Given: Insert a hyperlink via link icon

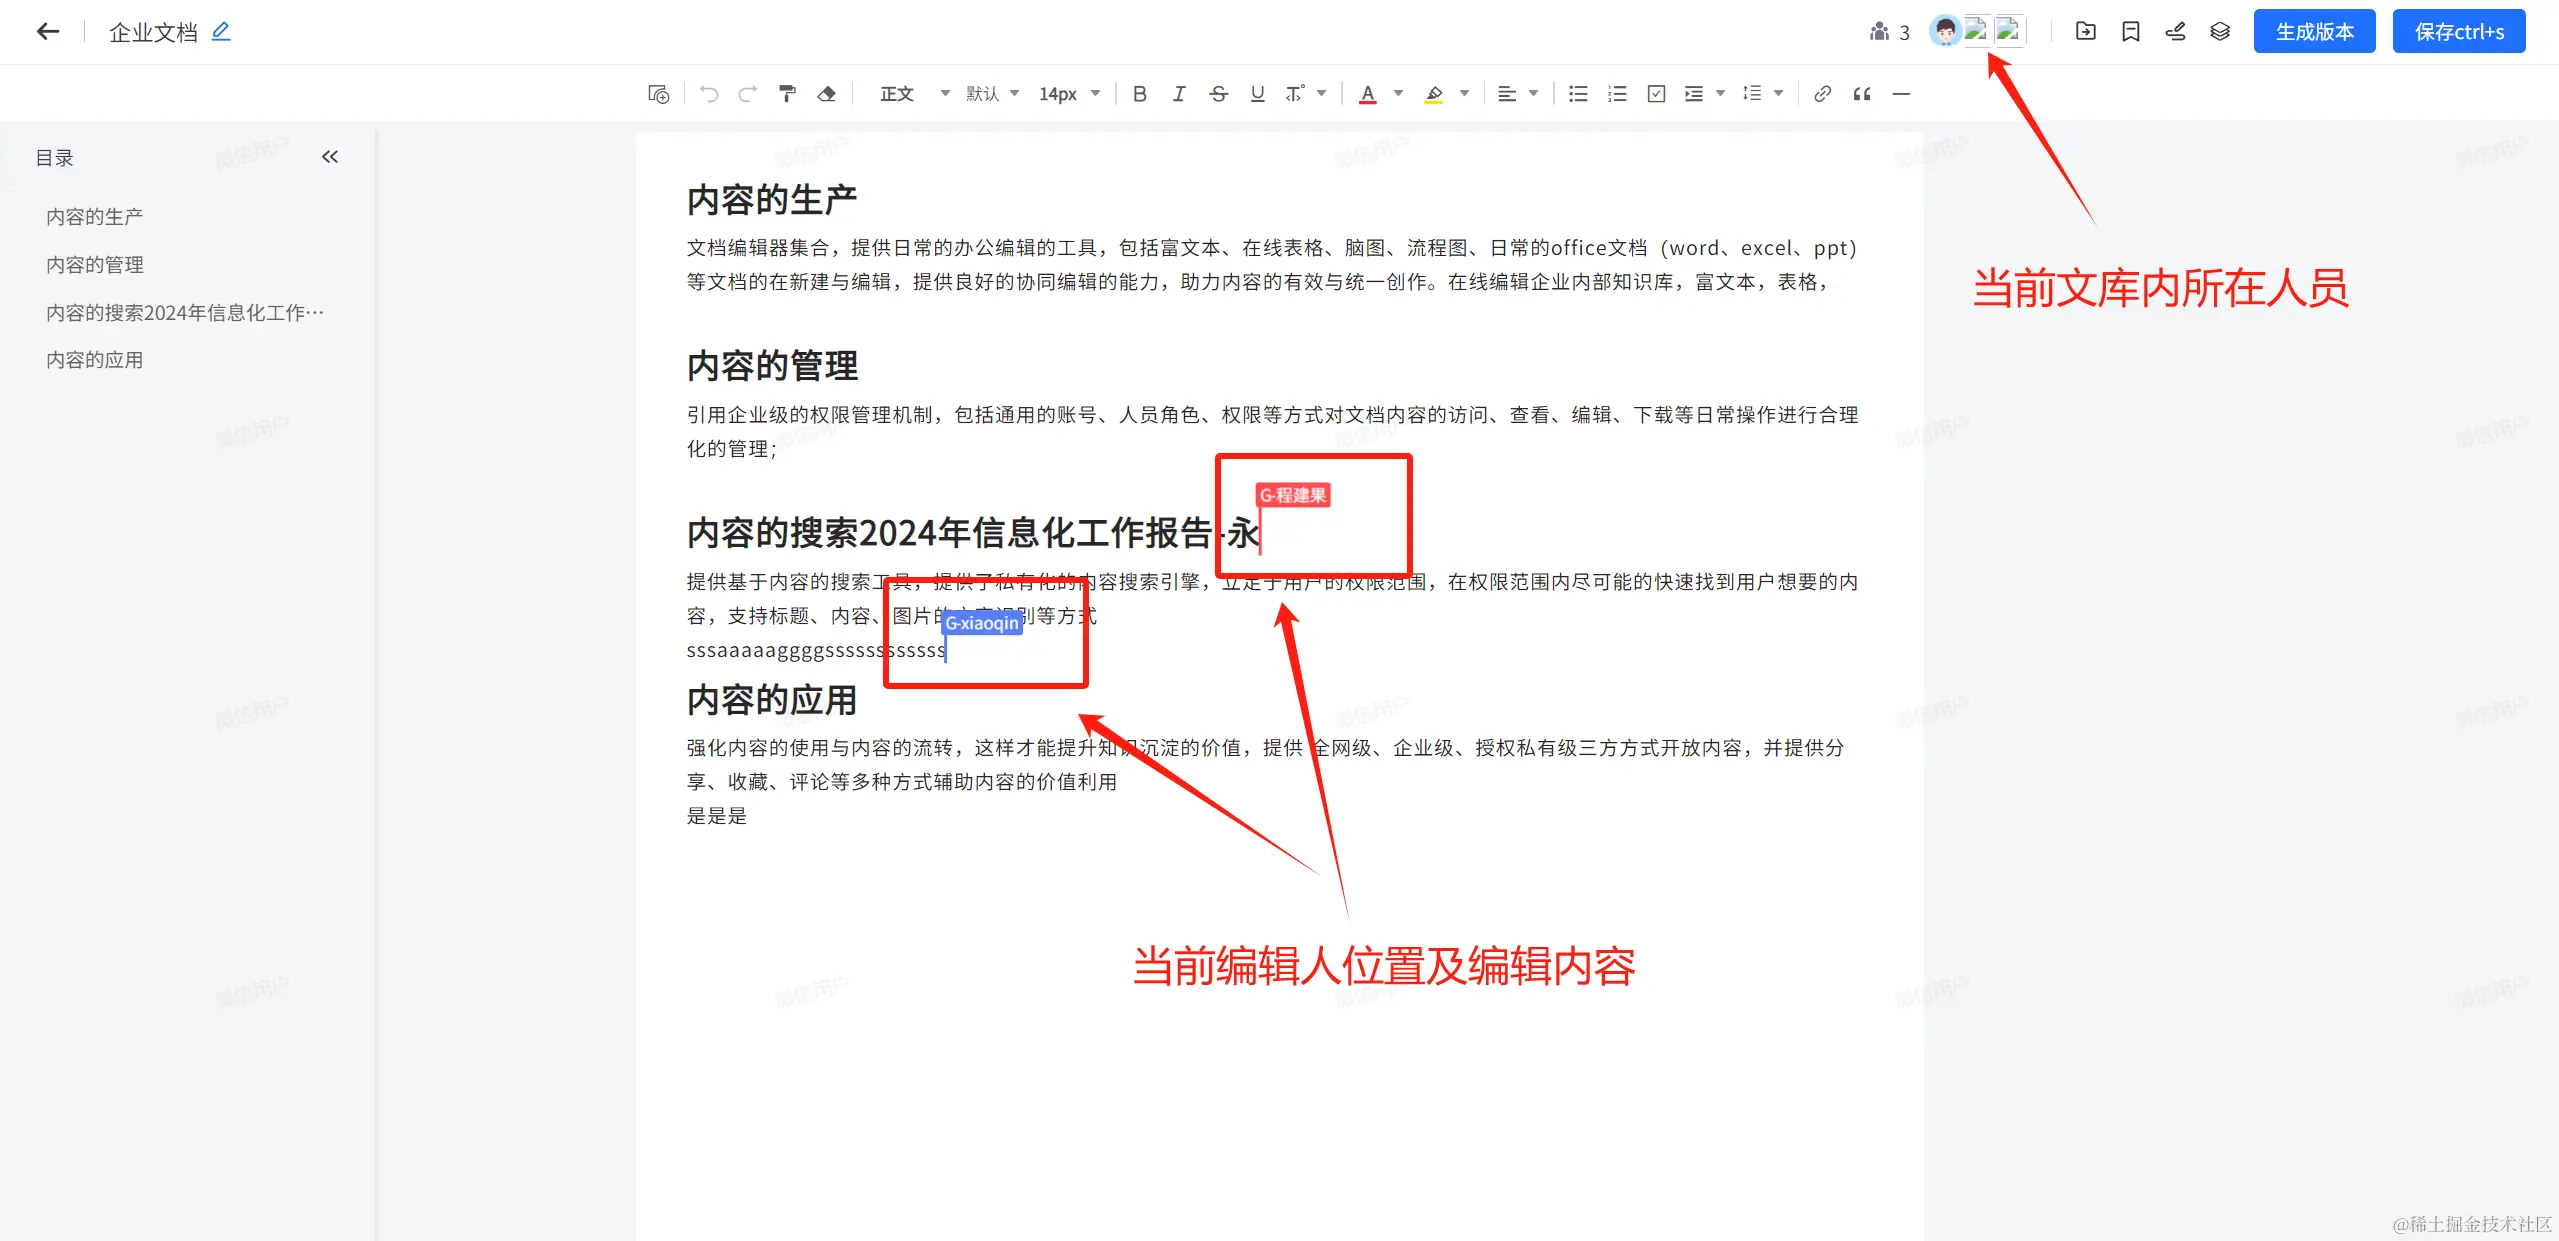Looking at the screenshot, I should pyautogui.click(x=1822, y=94).
